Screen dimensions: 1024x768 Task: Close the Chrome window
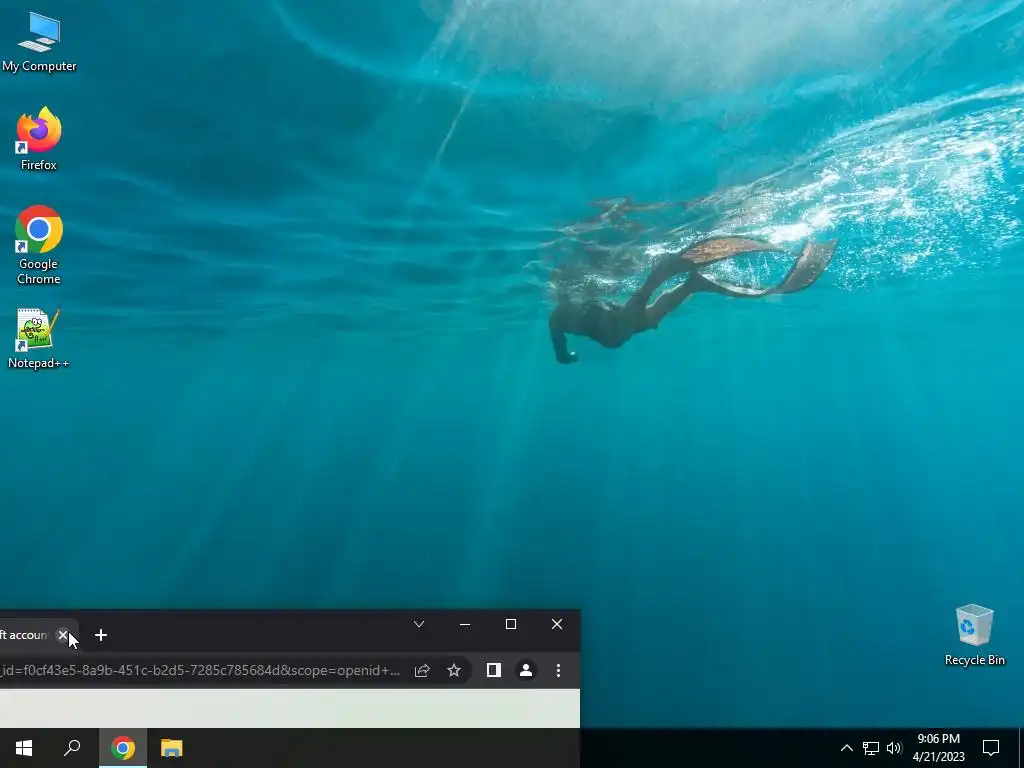[557, 624]
